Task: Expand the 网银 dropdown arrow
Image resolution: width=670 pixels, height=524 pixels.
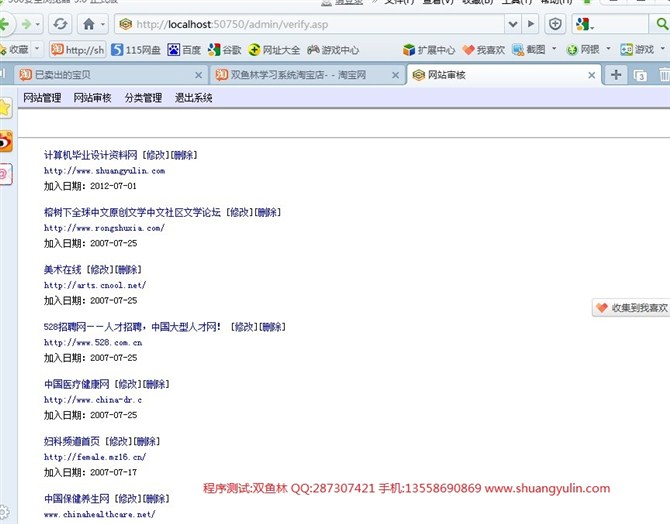Action: pyautogui.click(x=608, y=49)
